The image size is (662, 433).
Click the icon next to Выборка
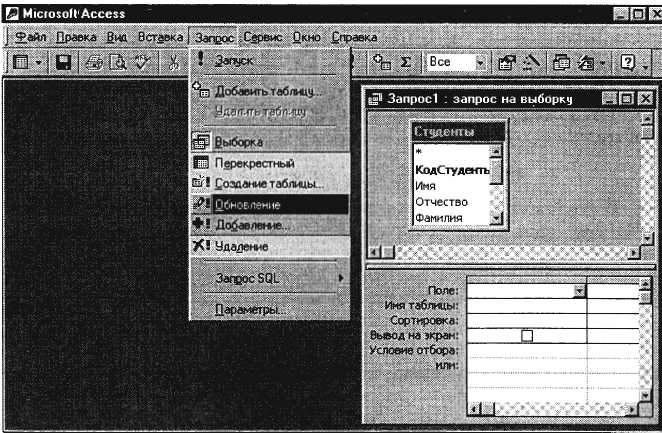[x=201, y=142]
